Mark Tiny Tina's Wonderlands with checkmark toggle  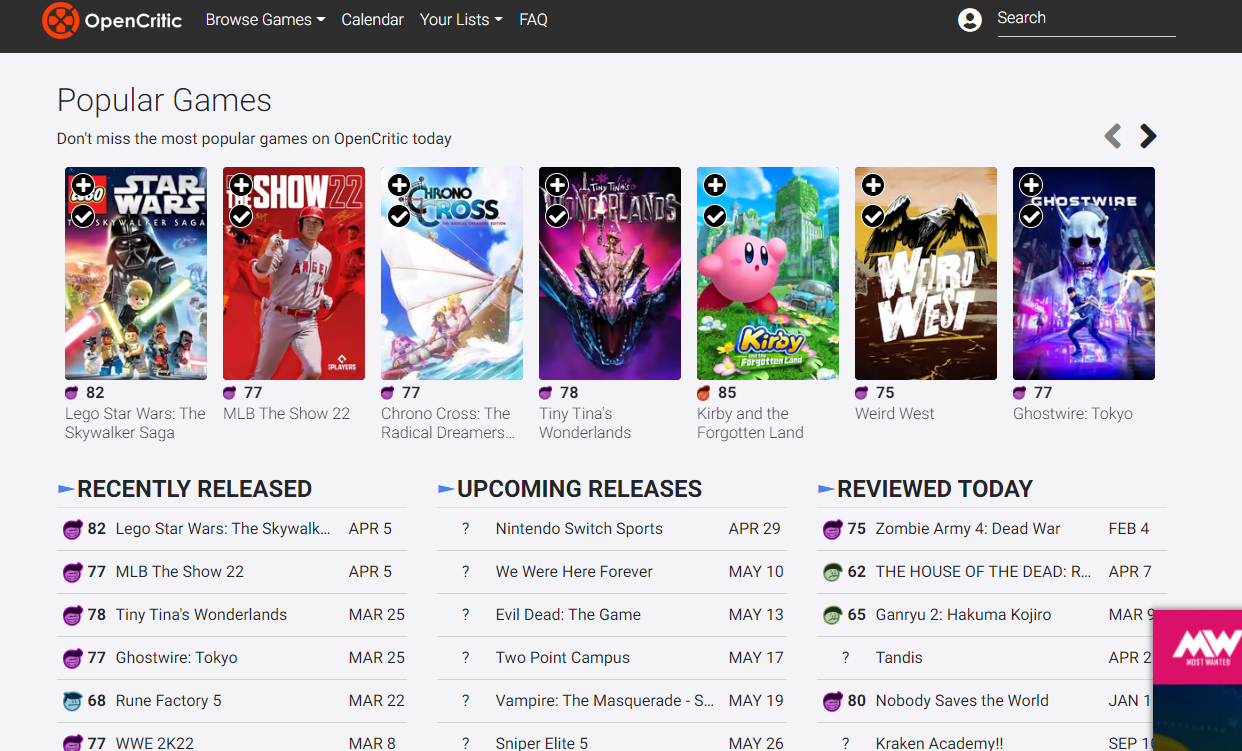[557, 216]
